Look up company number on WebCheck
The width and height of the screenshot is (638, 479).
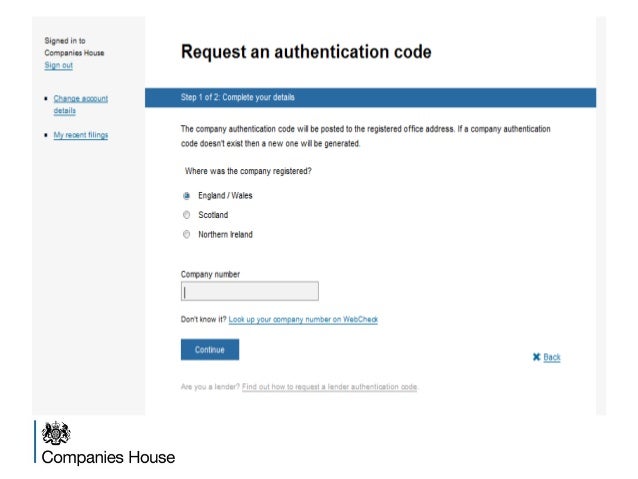303,319
